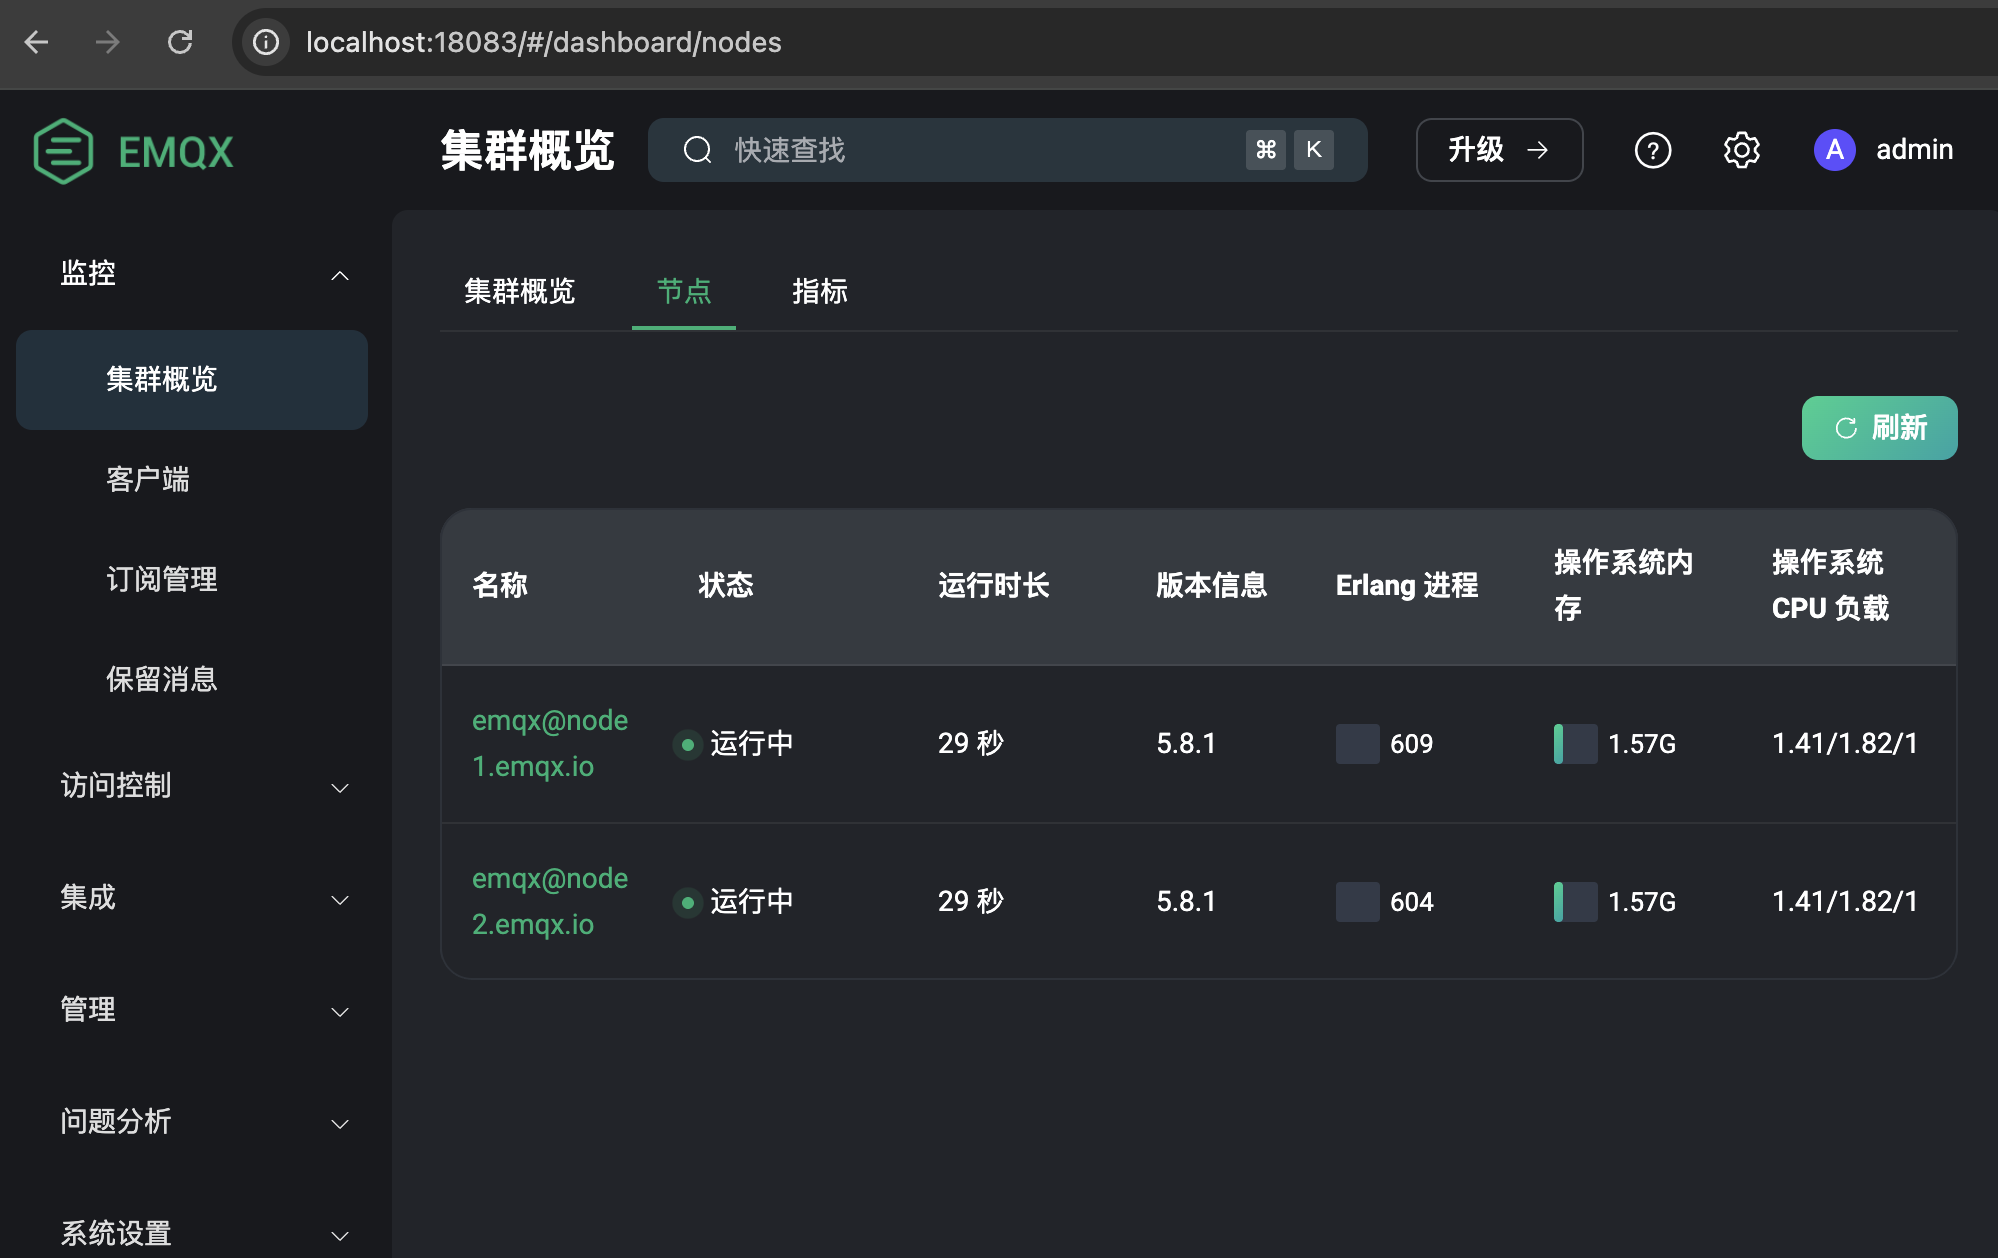Screen dimensions: 1998x1258
Task: Select 集群概览 in the sidebar
Action: pyautogui.click(x=192, y=380)
